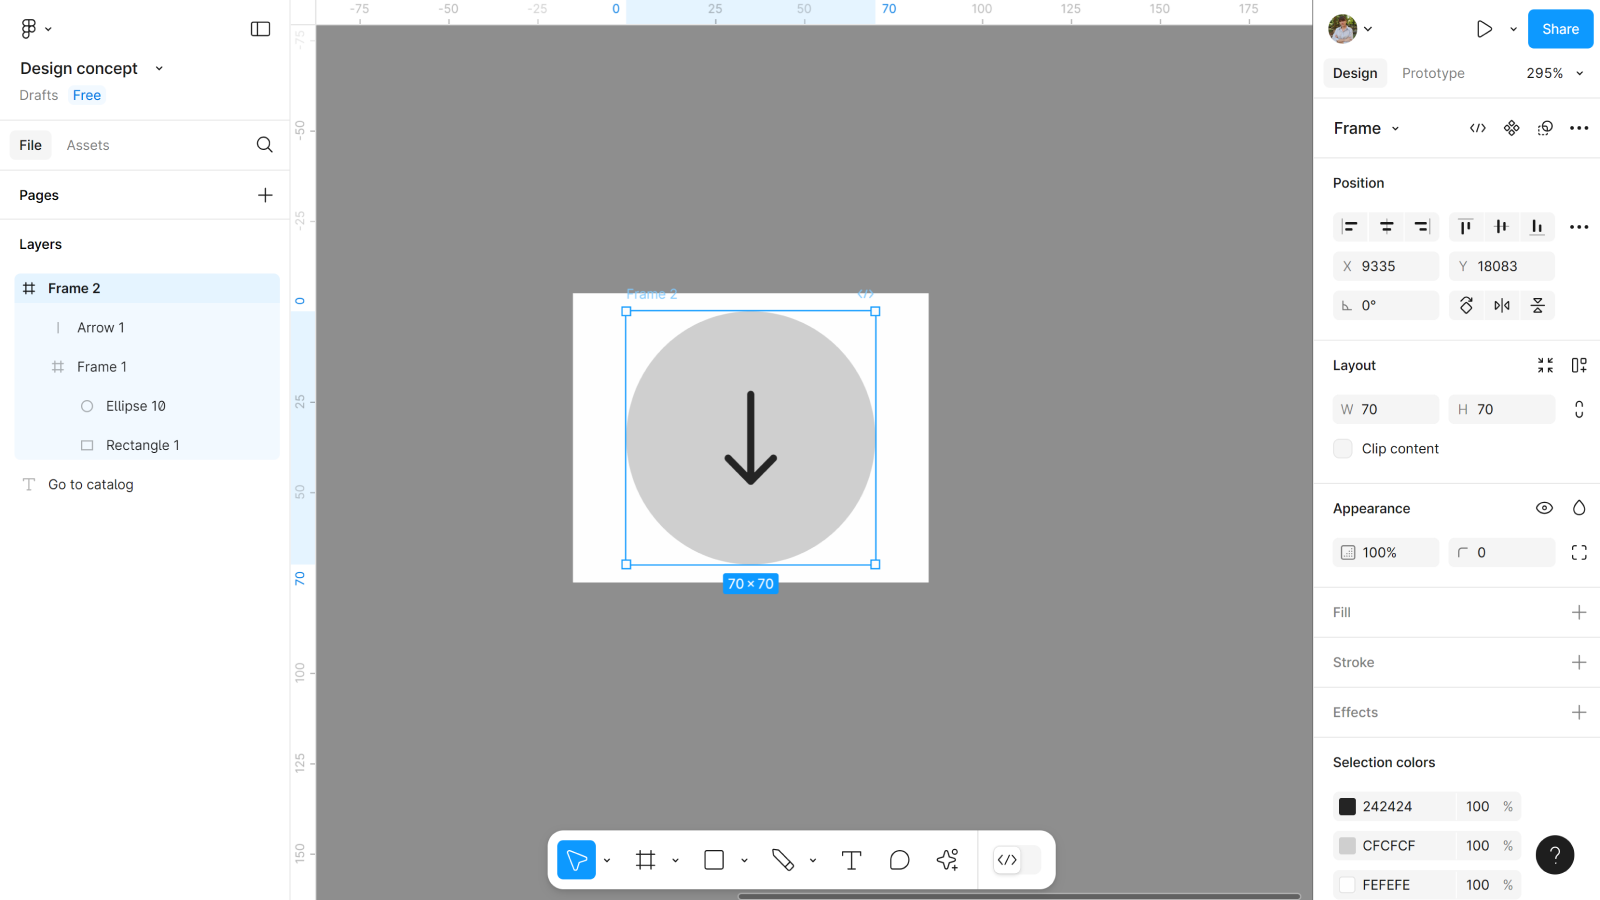Click the 242424 color swatch

click(x=1347, y=807)
